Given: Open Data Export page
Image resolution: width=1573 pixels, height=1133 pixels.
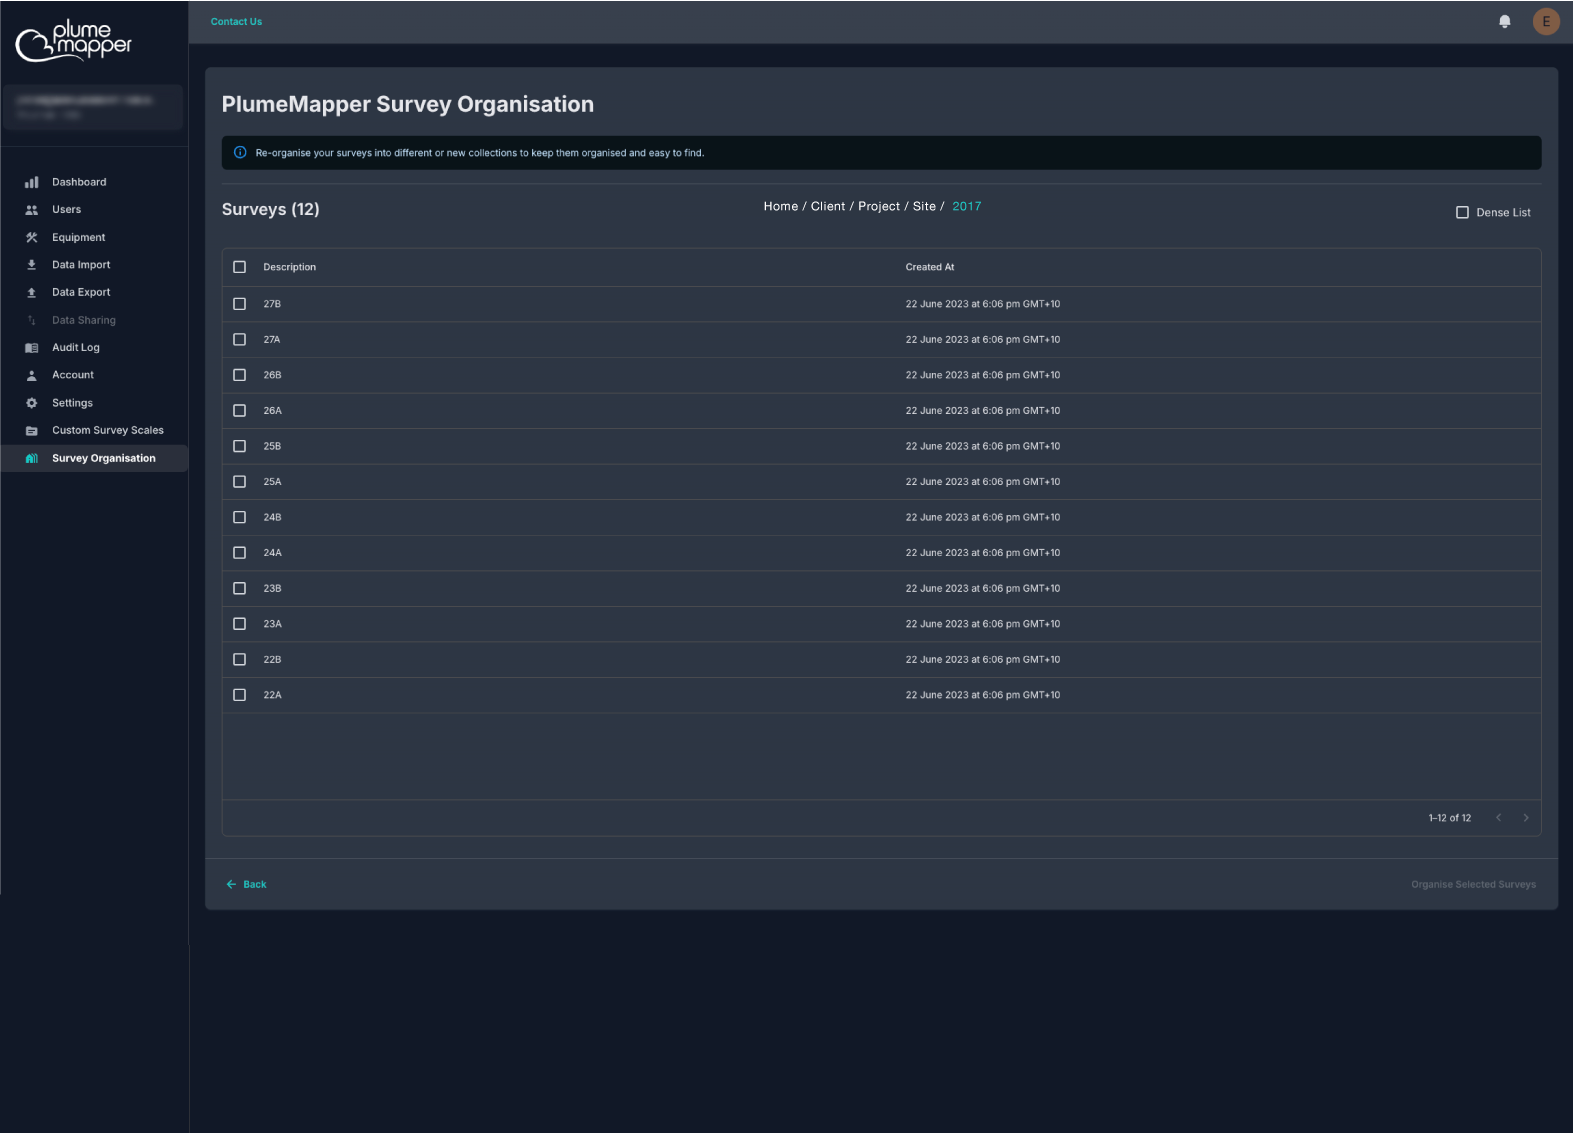Looking at the screenshot, I should pyautogui.click(x=94, y=293).
